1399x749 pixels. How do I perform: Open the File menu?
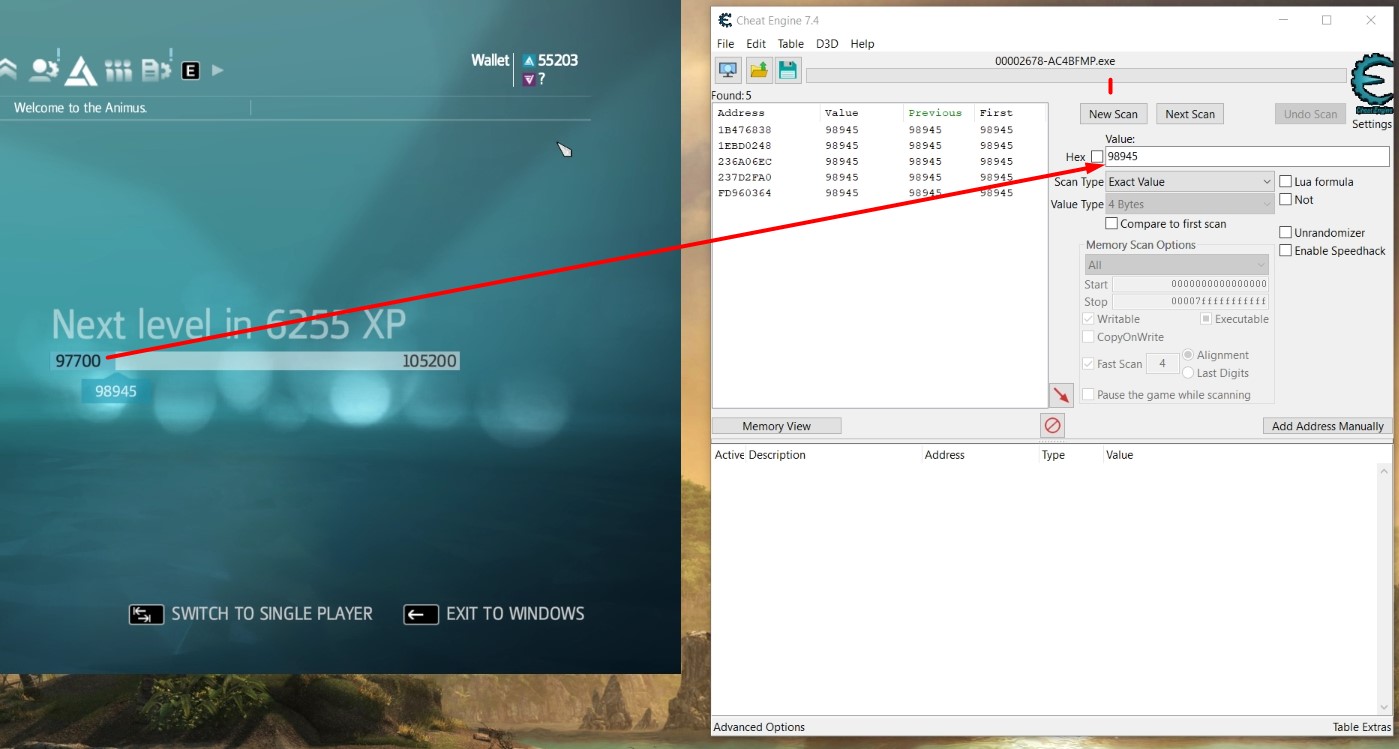[x=726, y=44]
